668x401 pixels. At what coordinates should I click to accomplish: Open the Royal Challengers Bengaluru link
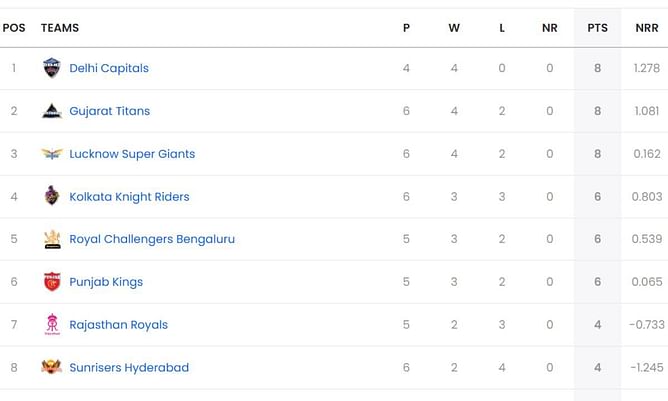click(x=152, y=239)
